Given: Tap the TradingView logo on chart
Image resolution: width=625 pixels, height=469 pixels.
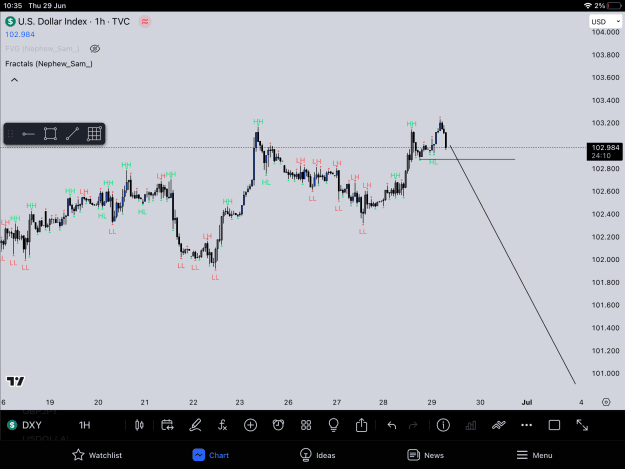Looking at the screenshot, I should [x=16, y=381].
